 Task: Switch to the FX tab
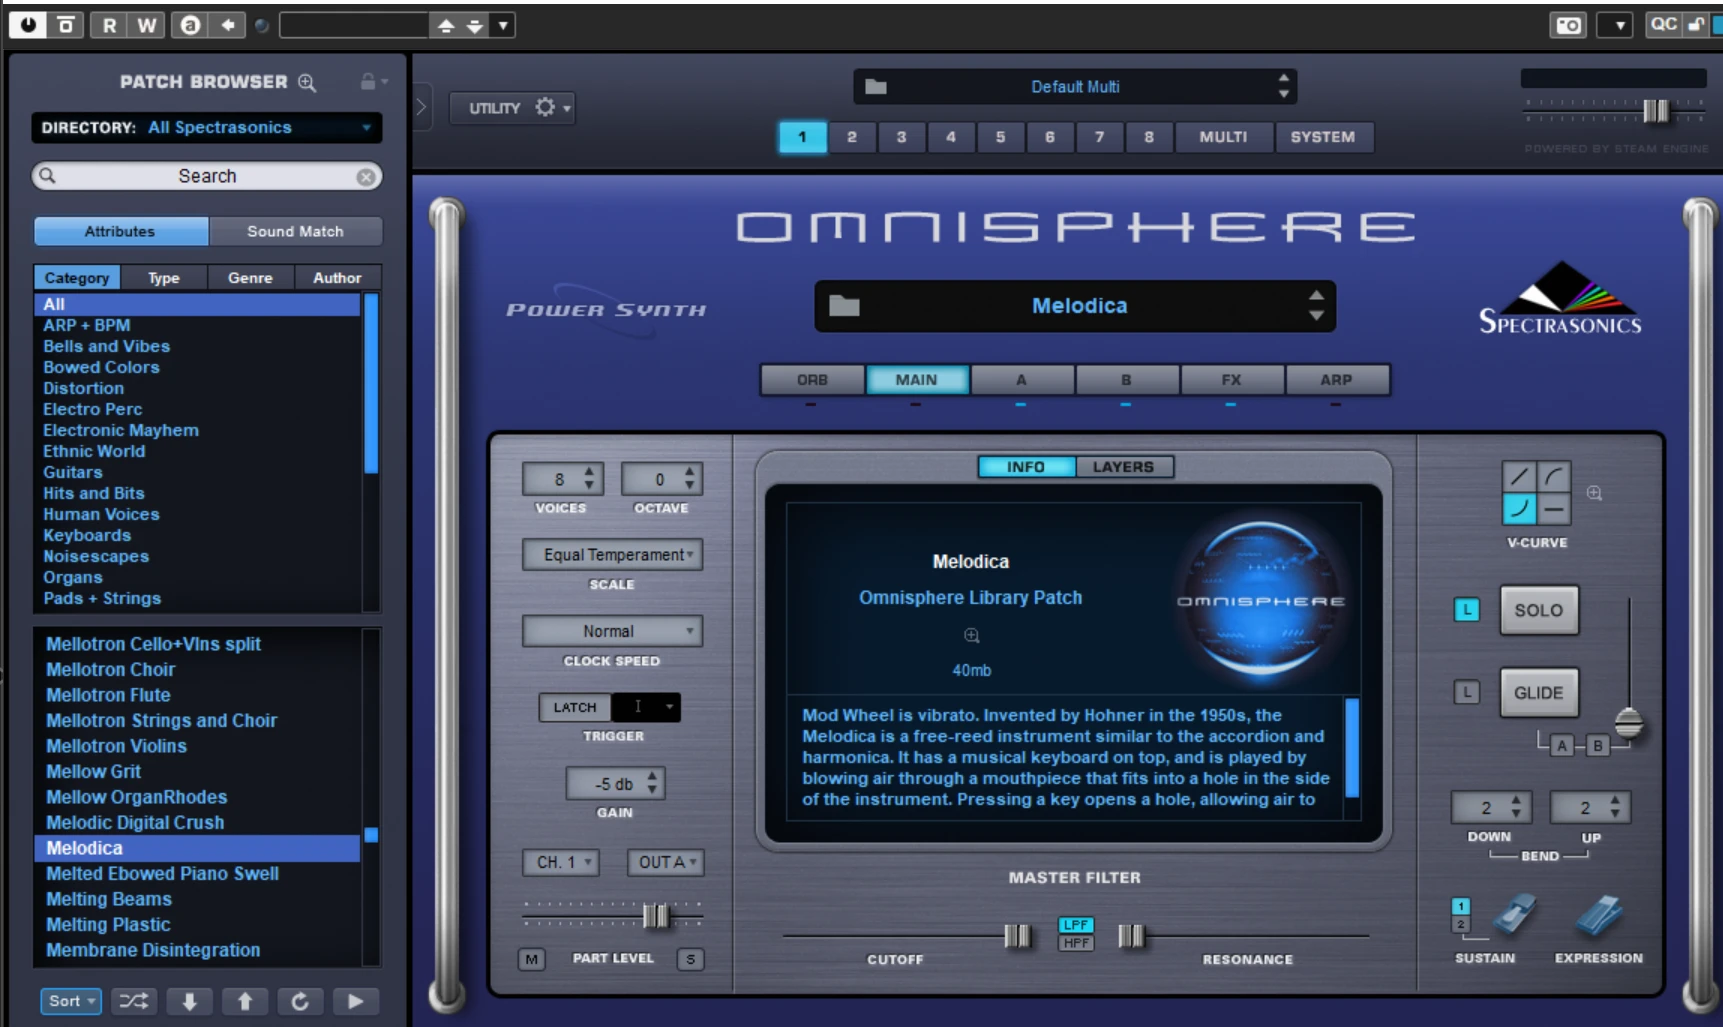click(1231, 380)
